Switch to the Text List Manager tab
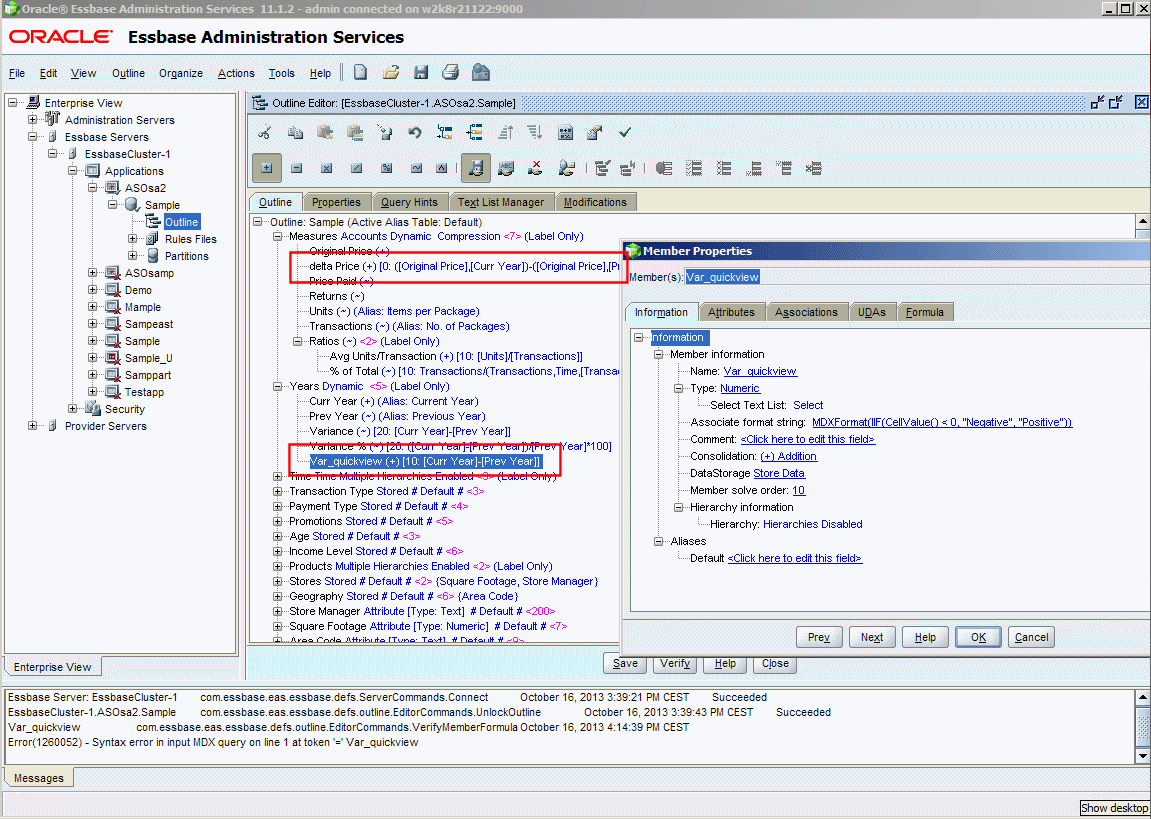Screen dimensions: 1151x819 click(x=501, y=202)
